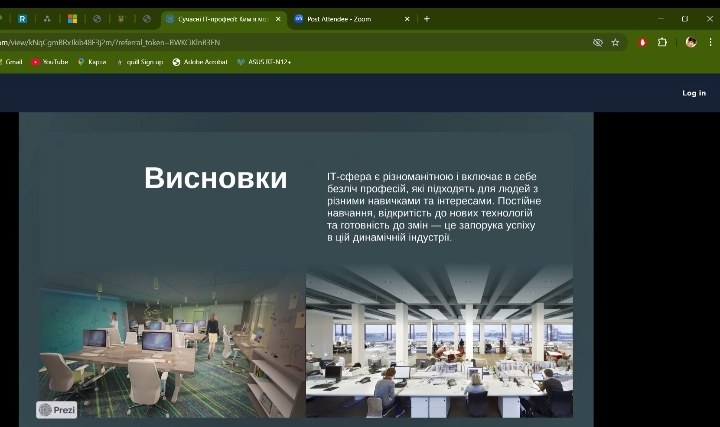This screenshot has width=720, height=427.
Task: Open the ASUS RT-N12+ bookmark
Action: (x=264, y=62)
